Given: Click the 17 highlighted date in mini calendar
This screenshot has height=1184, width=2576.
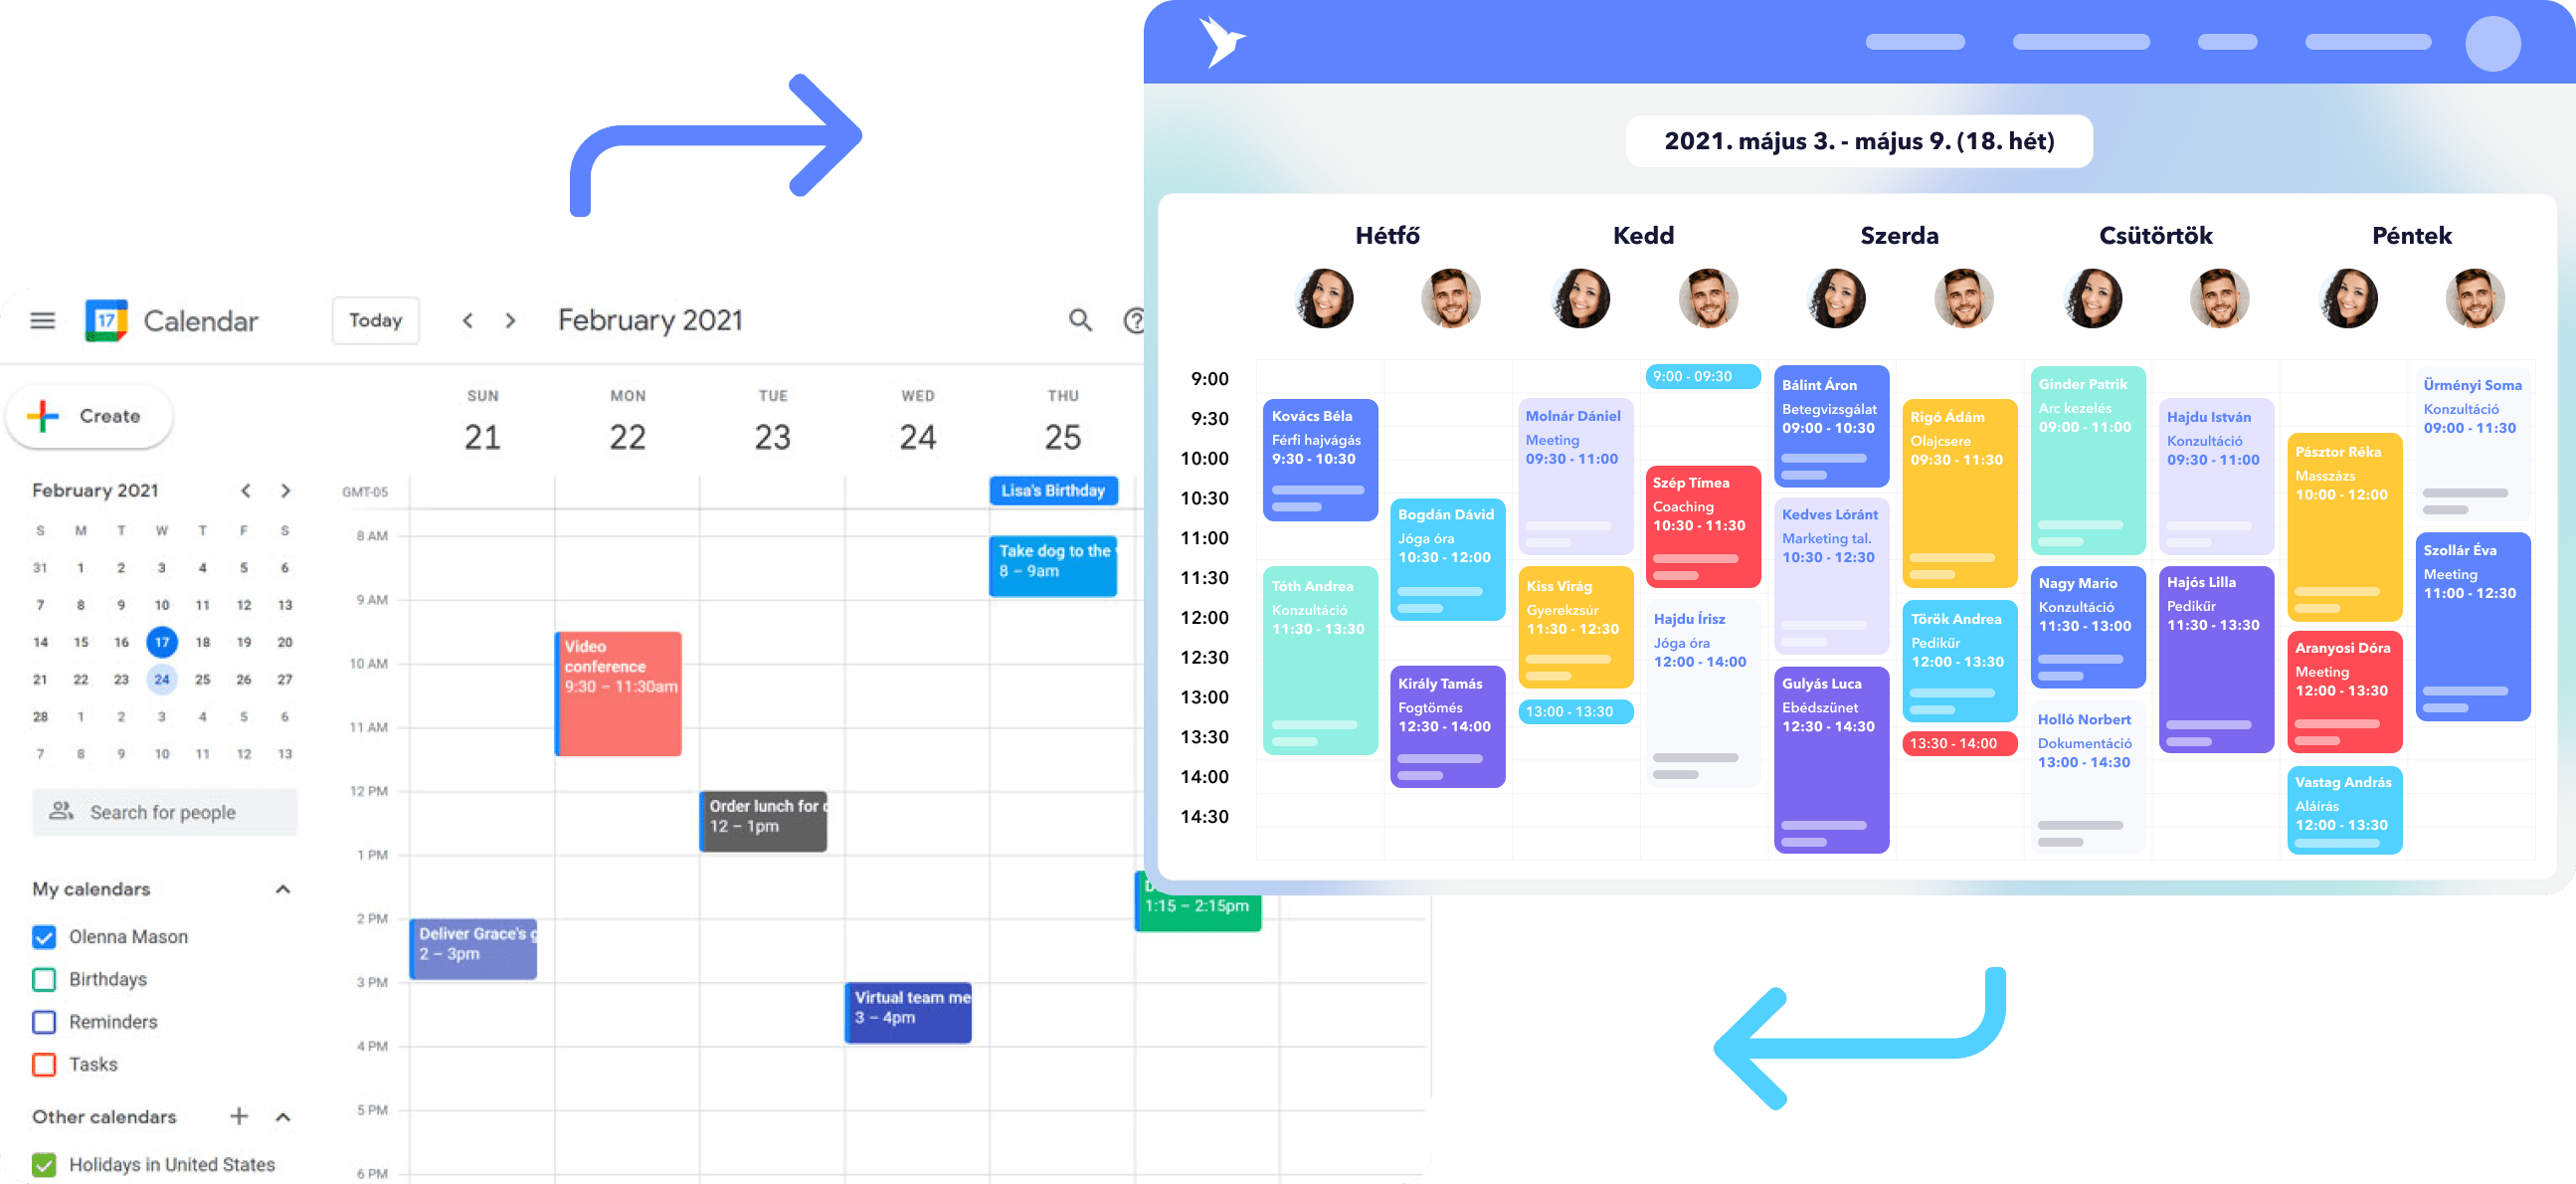Looking at the screenshot, I should (161, 640).
